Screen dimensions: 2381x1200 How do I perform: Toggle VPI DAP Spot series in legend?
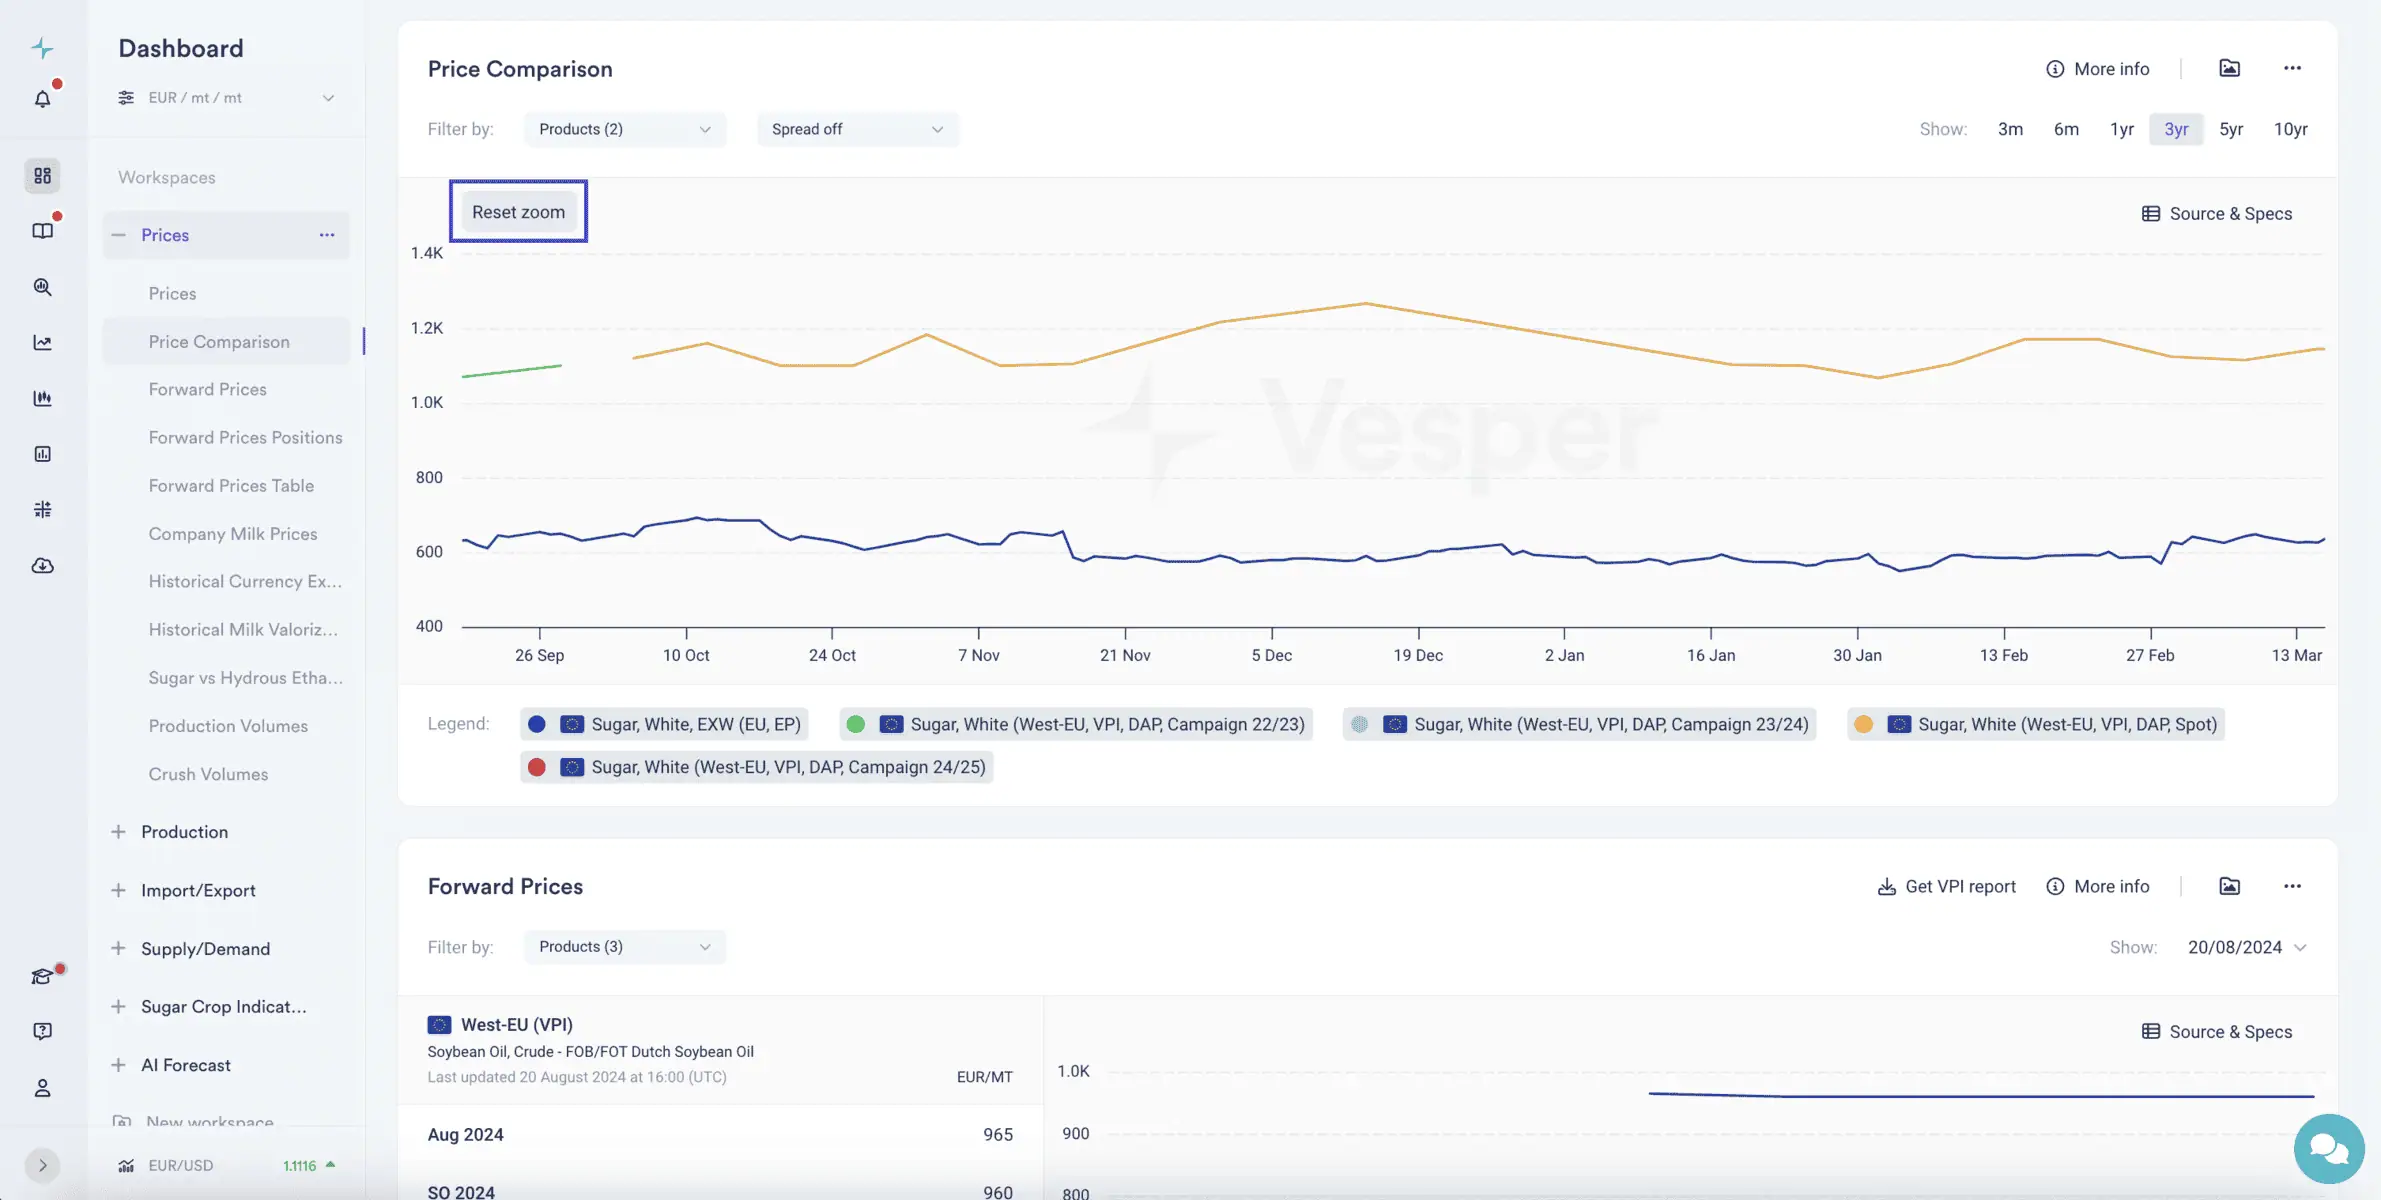pyautogui.click(x=2036, y=724)
